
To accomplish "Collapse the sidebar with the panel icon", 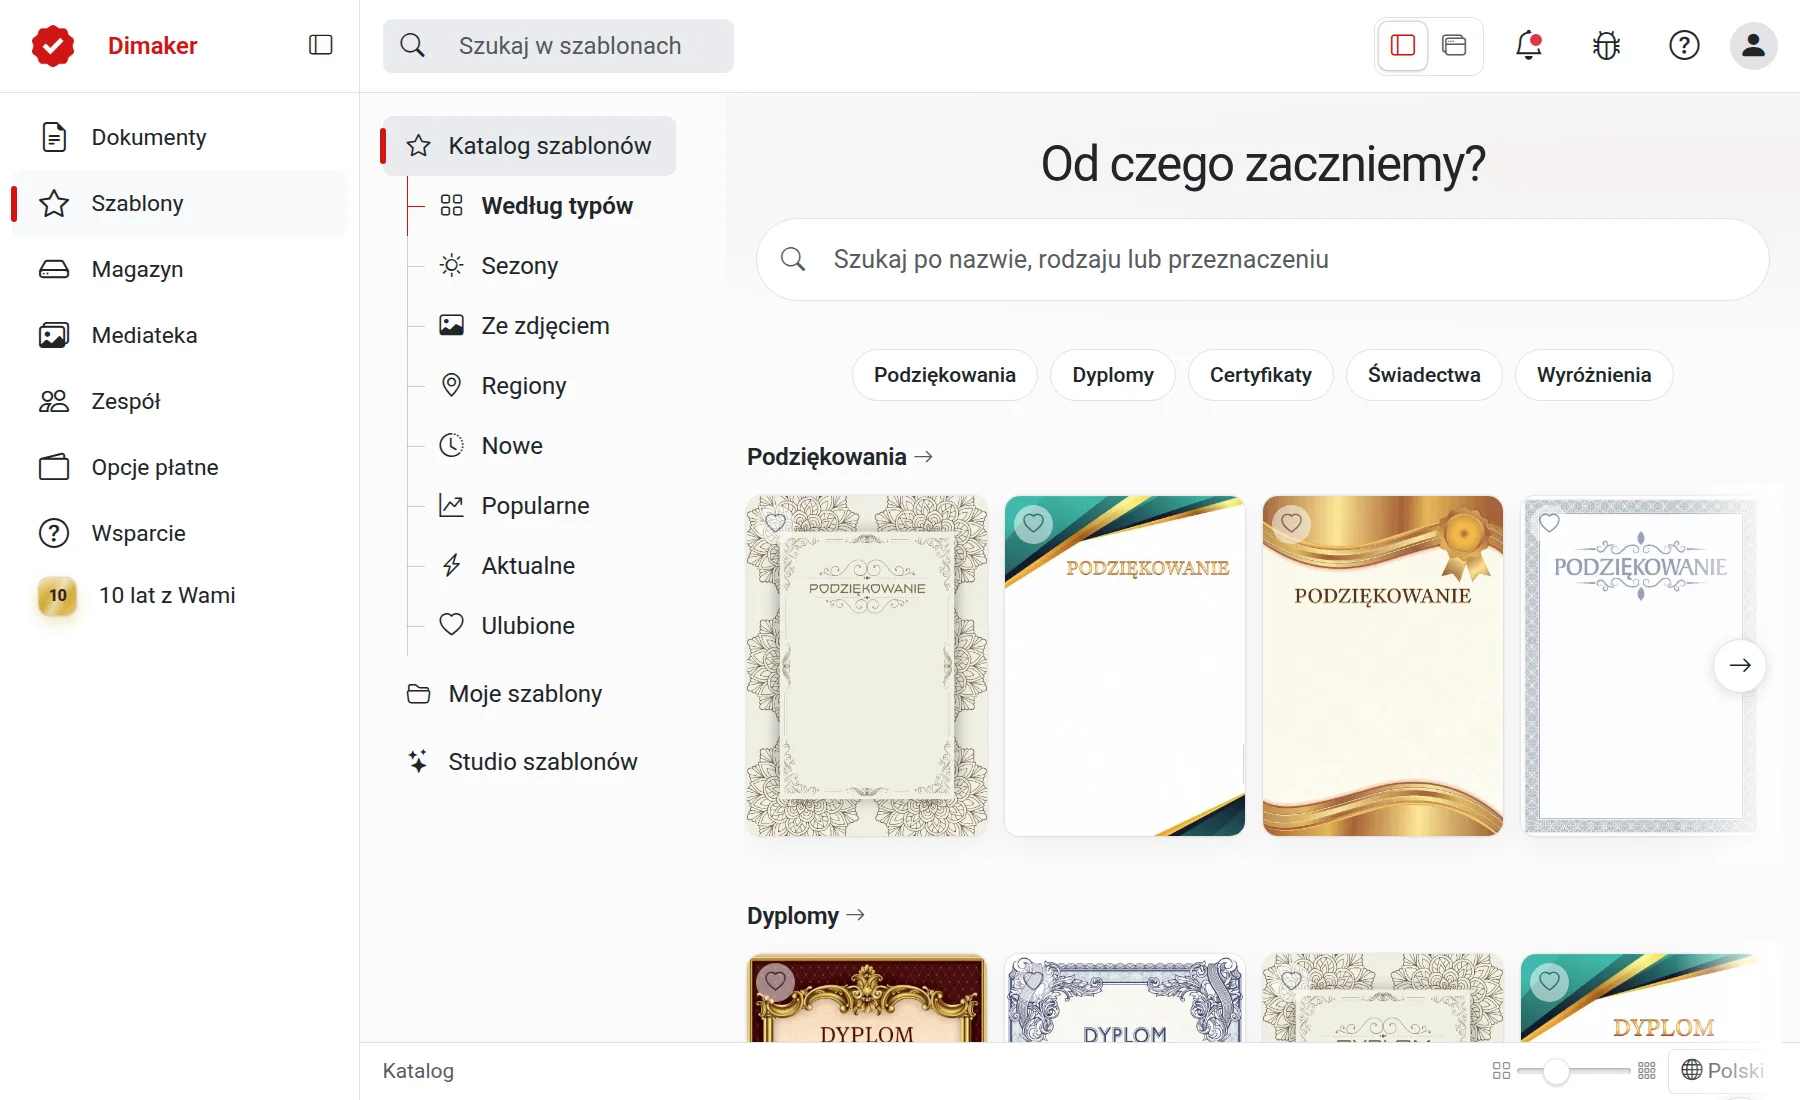I will click(320, 45).
